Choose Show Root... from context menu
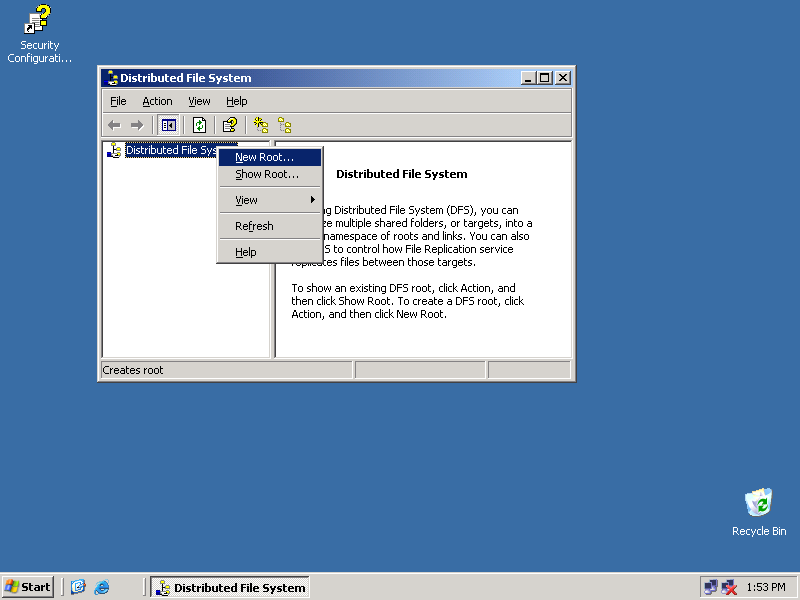 pyautogui.click(x=270, y=174)
